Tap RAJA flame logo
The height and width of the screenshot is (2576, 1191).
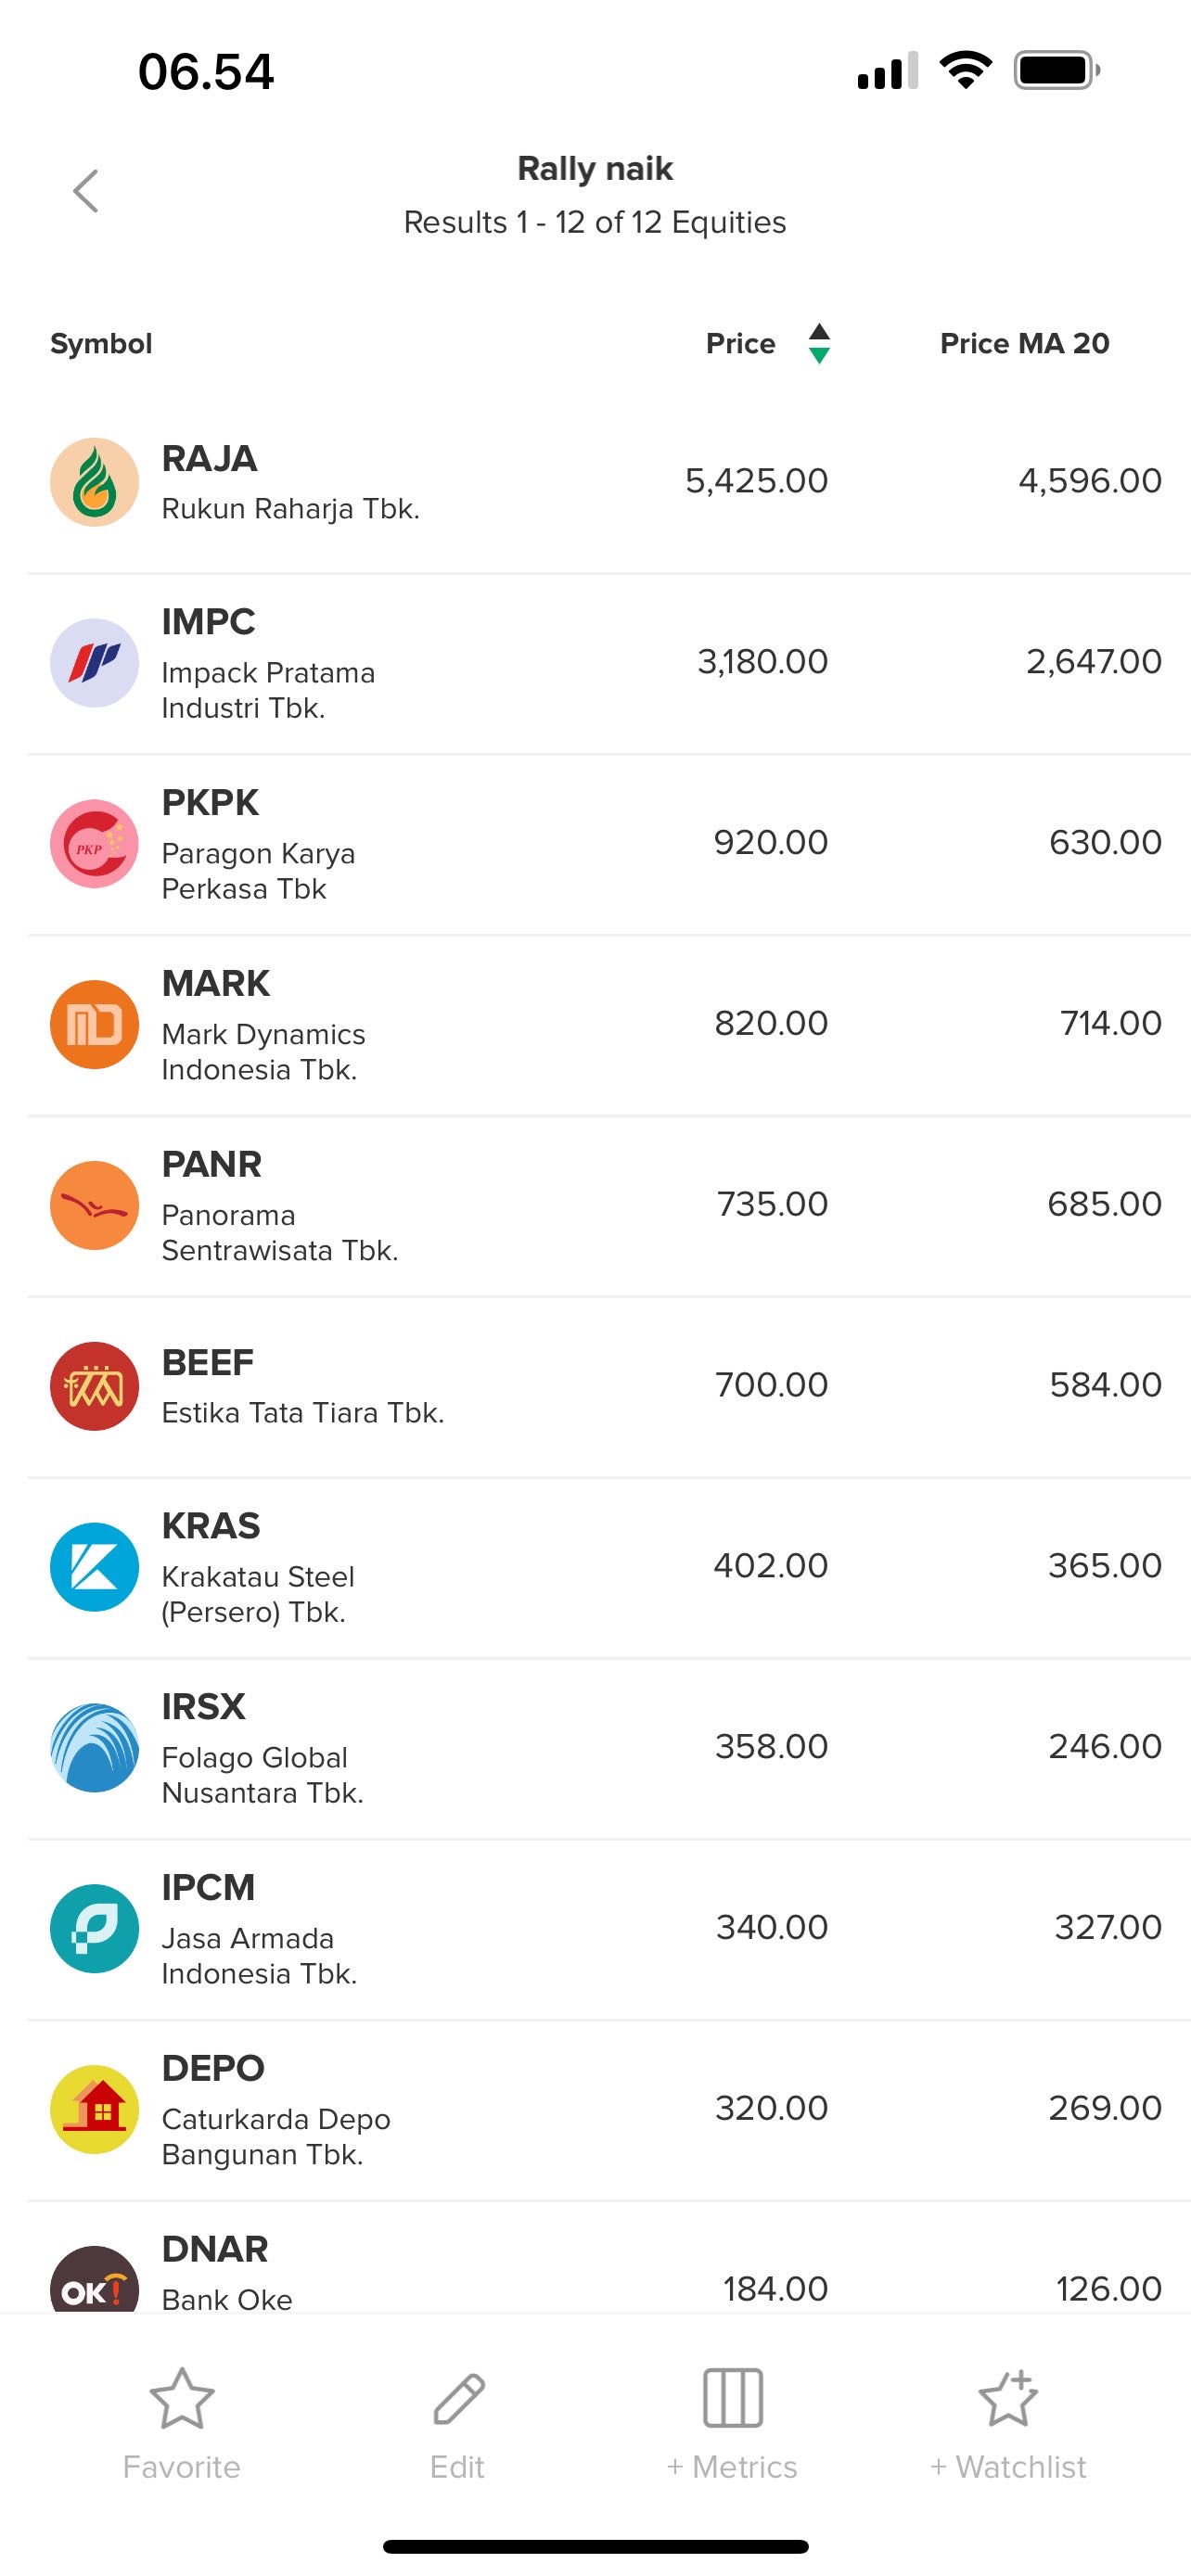coord(94,482)
